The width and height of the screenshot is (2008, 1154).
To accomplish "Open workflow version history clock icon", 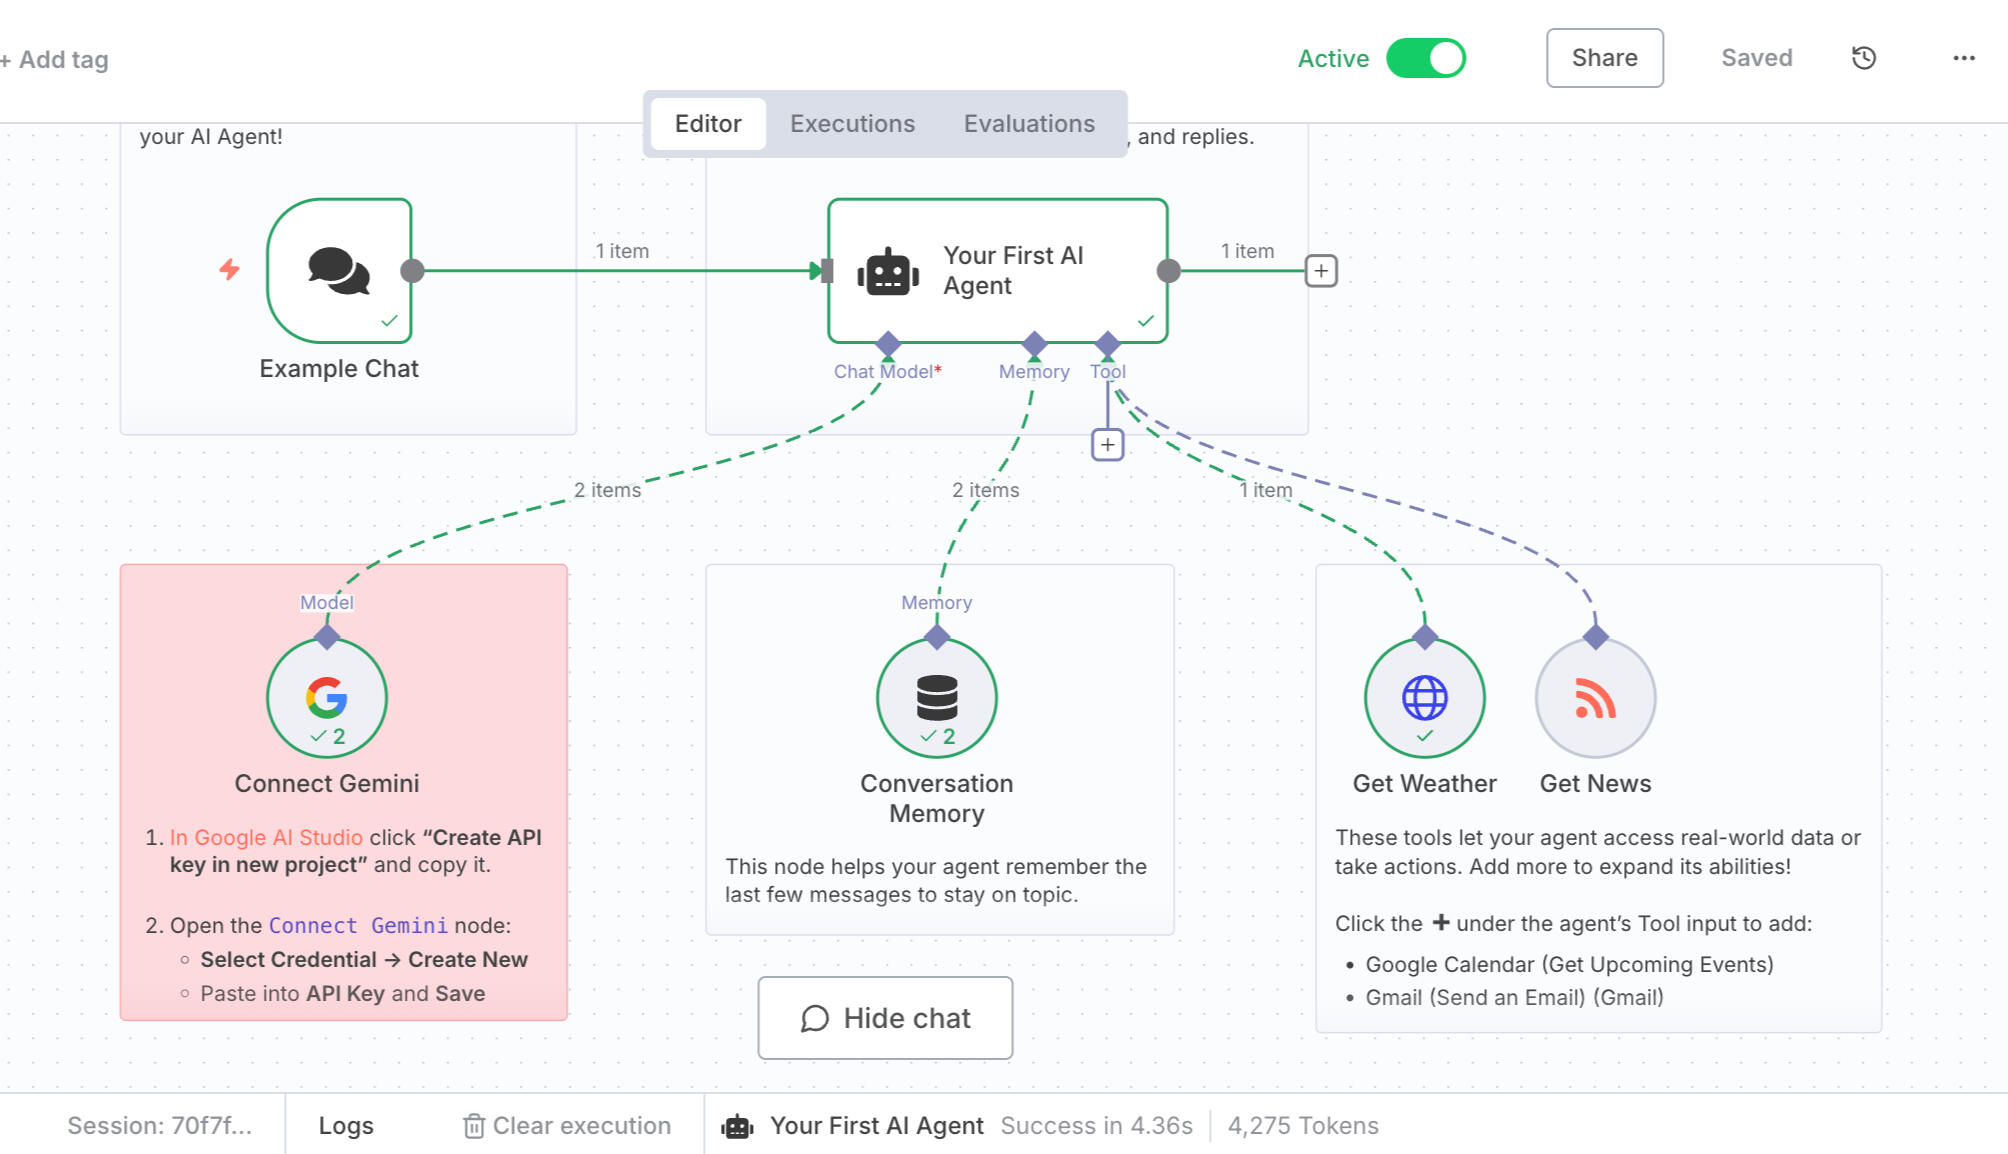I will 1863,58.
